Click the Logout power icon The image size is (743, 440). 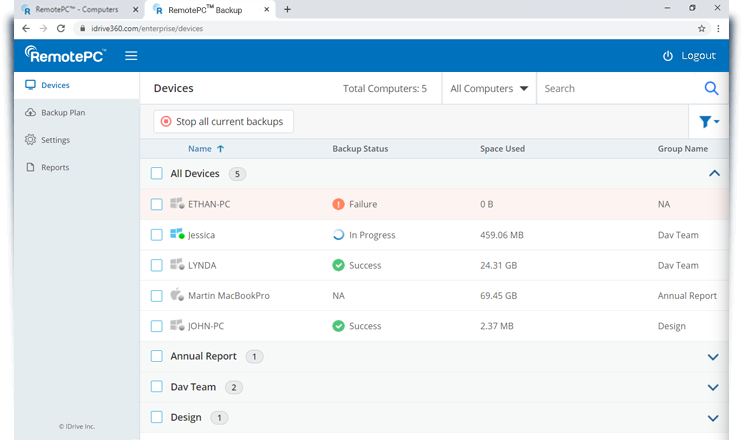[x=668, y=56]
